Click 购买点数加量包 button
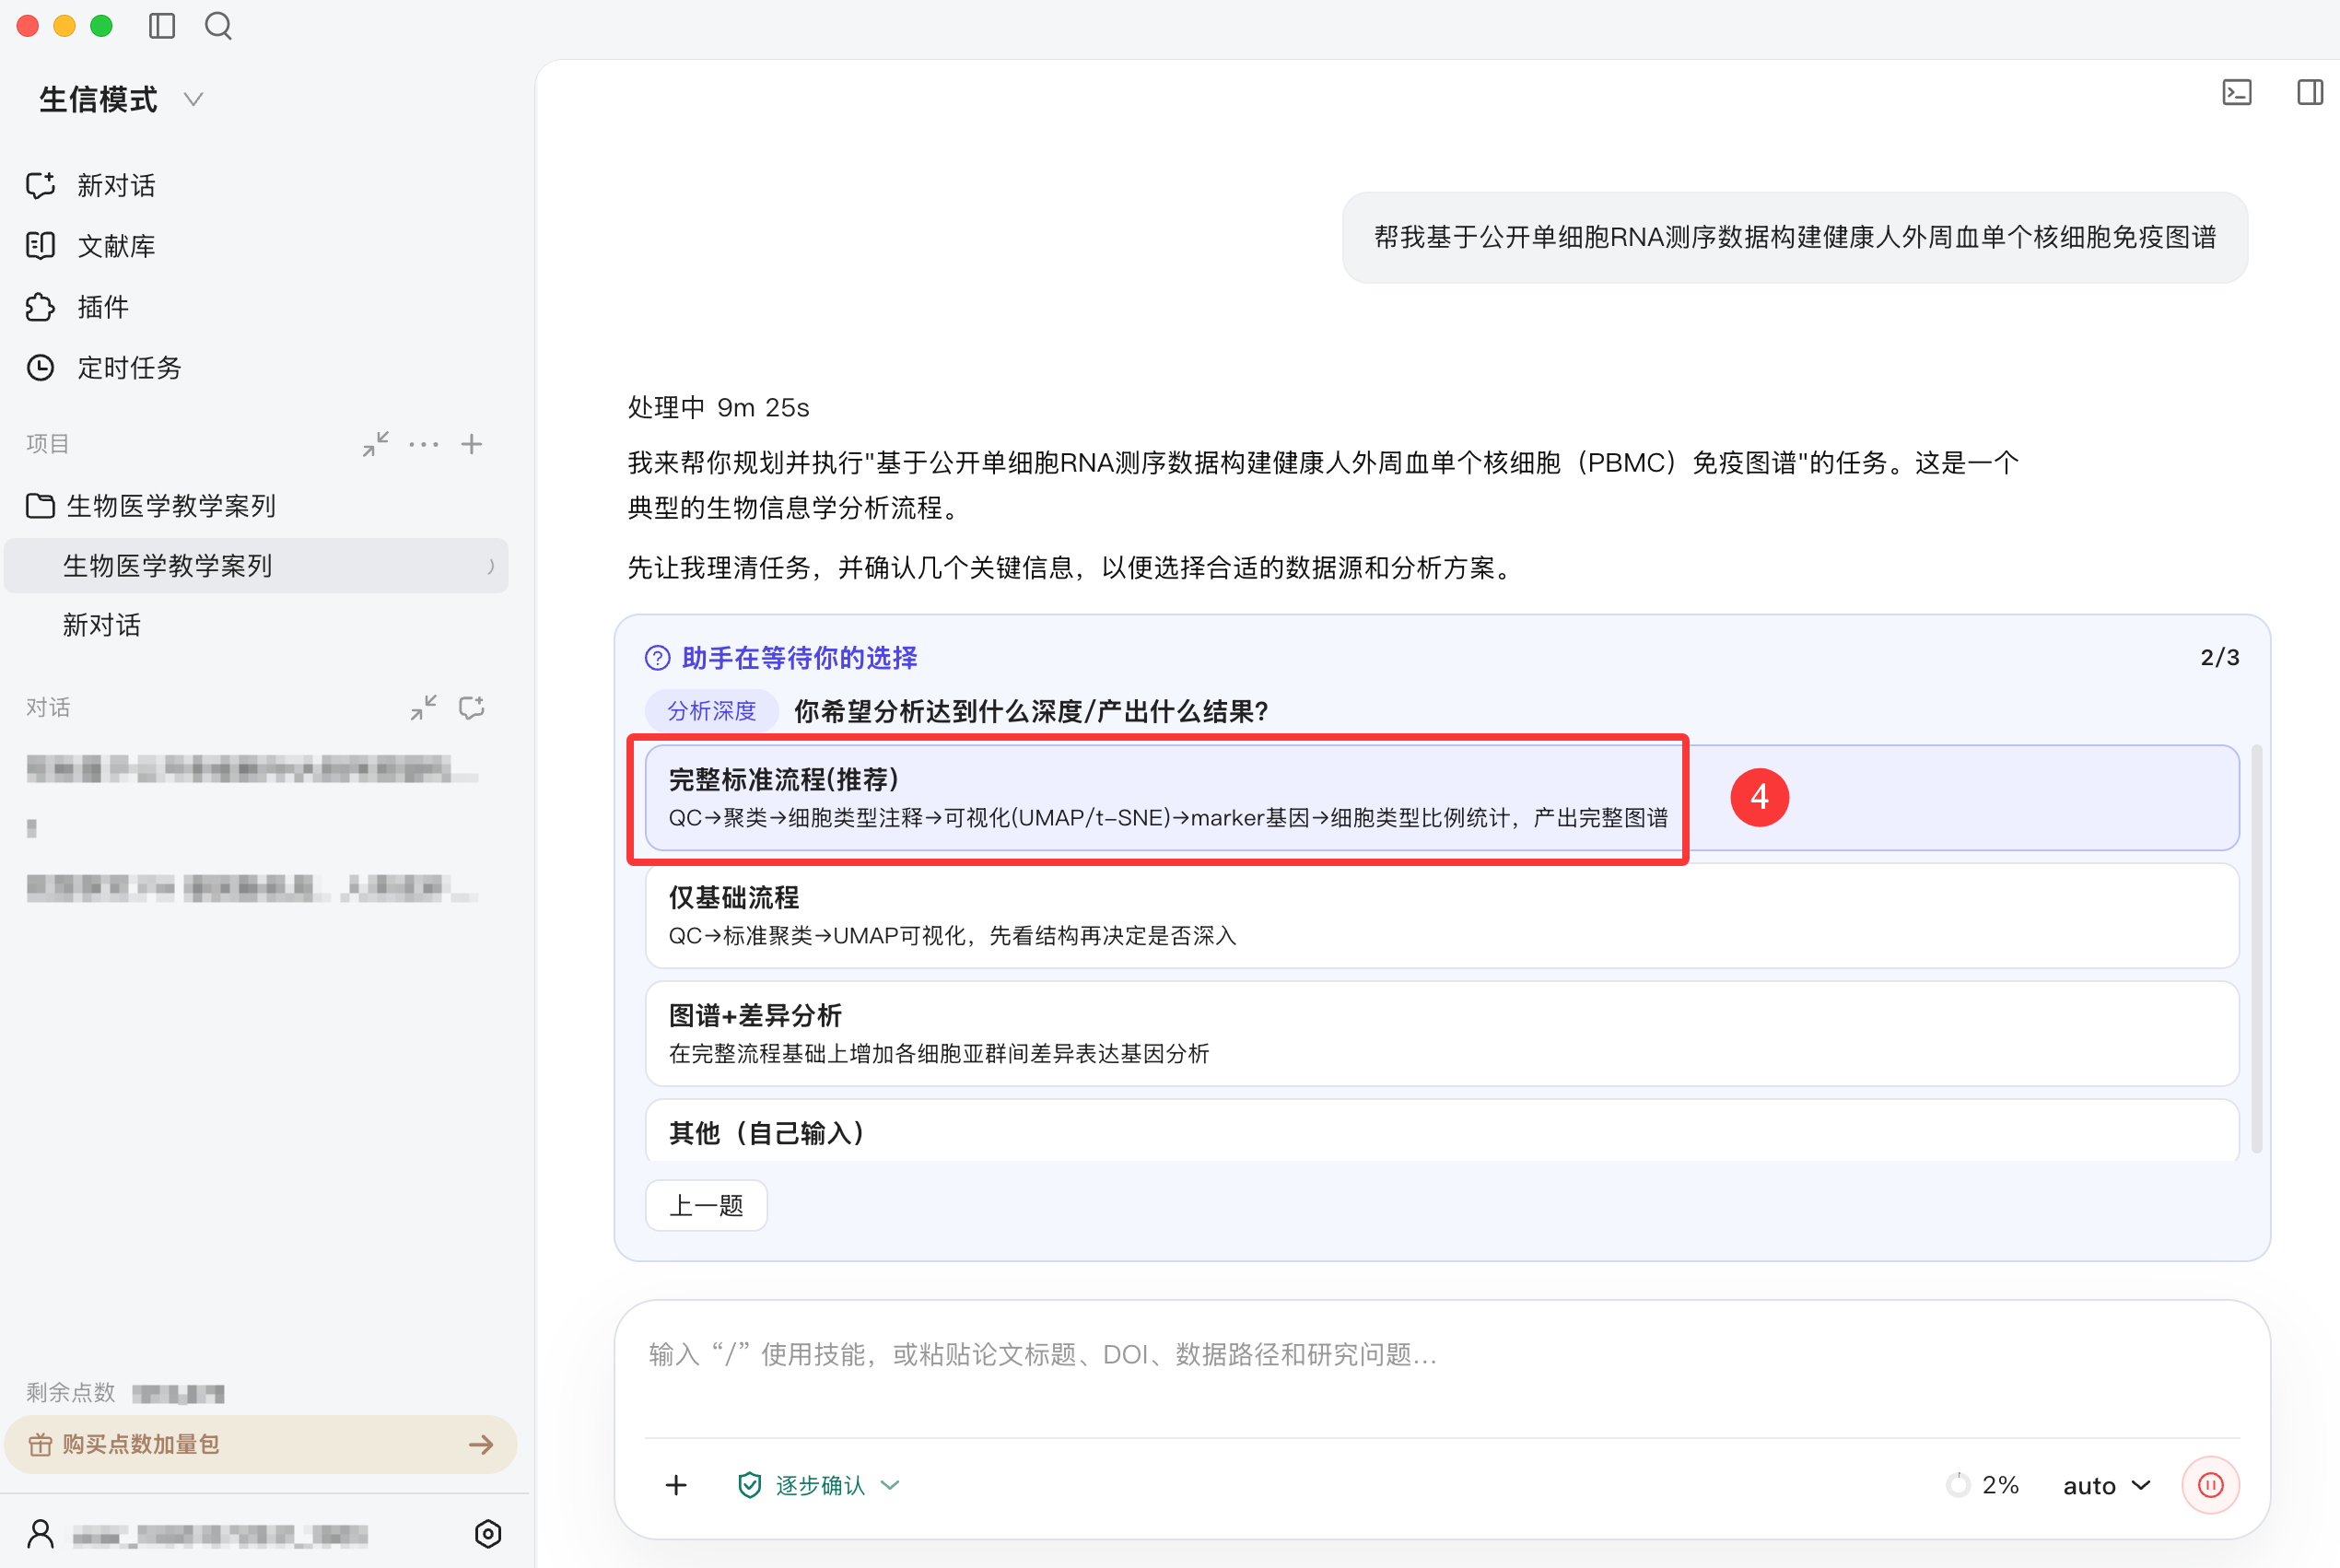The width and height of the screenshot is (2340, 1568). pyautogui.click(x=260, y=1444)
